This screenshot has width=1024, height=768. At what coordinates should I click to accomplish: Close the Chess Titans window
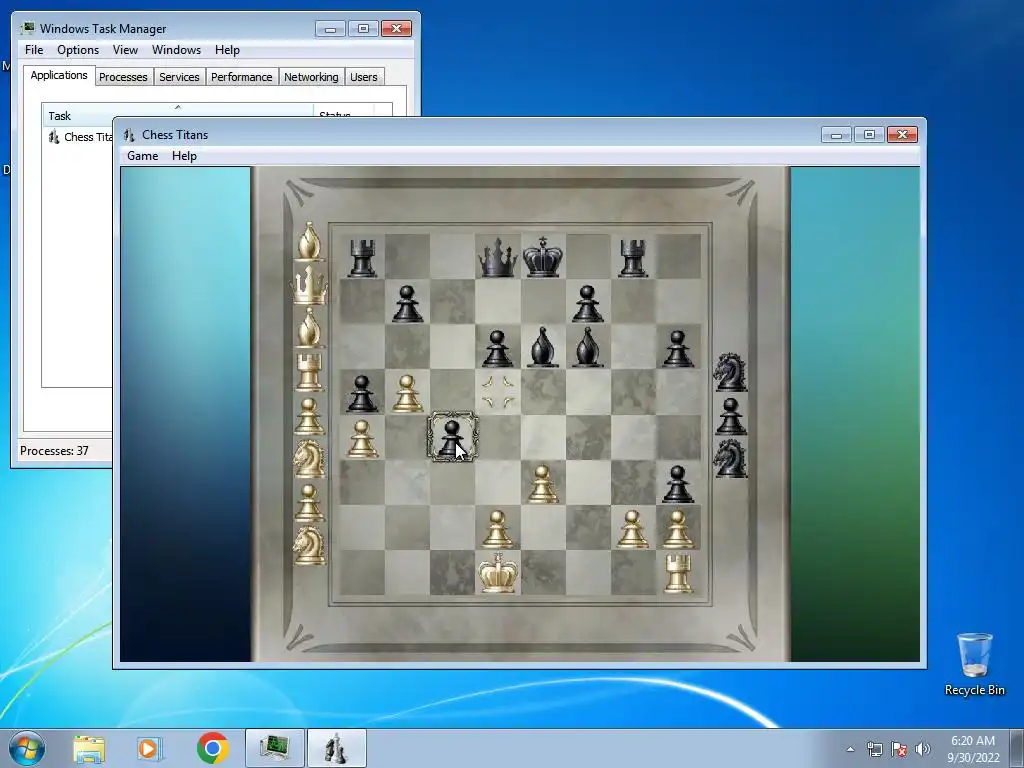tap(903, 135)
